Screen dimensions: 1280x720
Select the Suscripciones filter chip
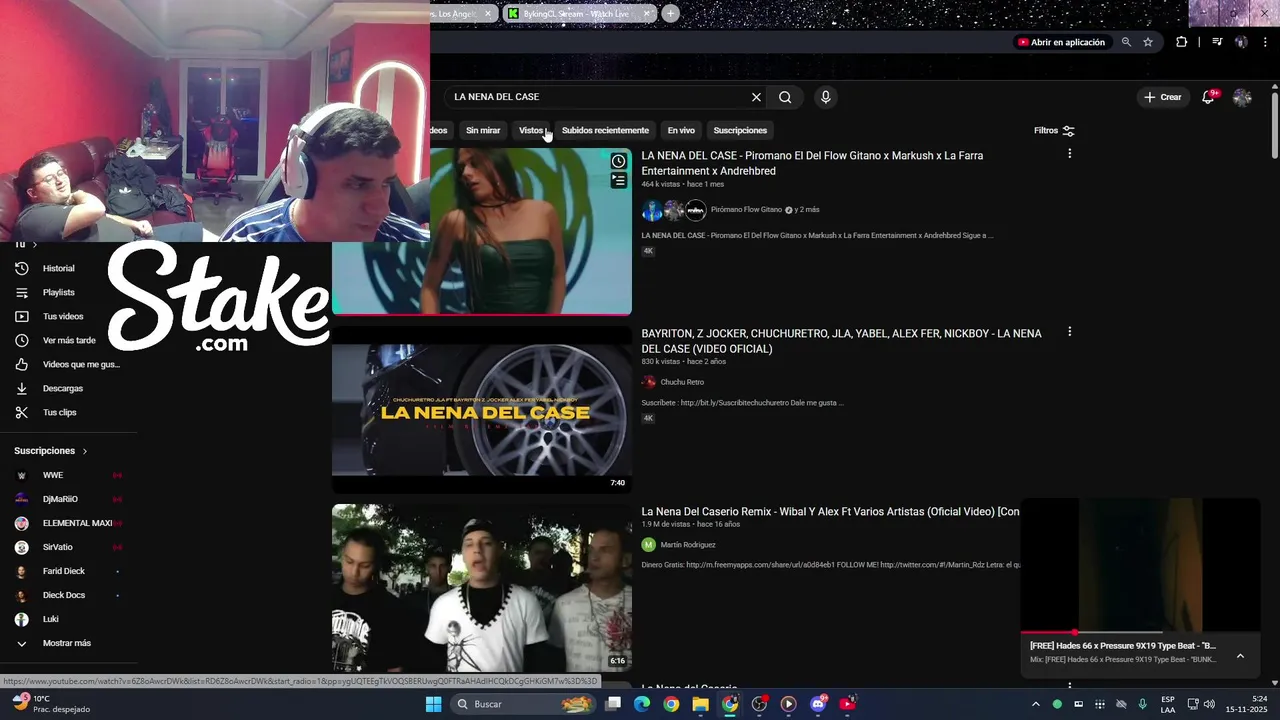click(x=740, y=130)
